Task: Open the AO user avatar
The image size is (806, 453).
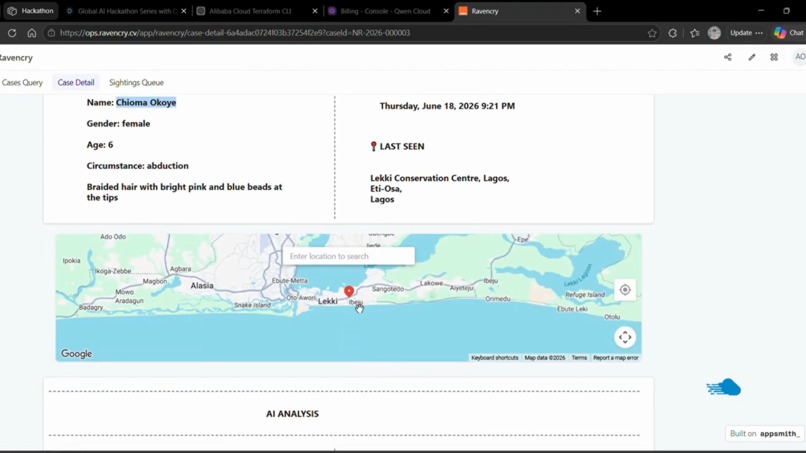Action: point(799,57)
